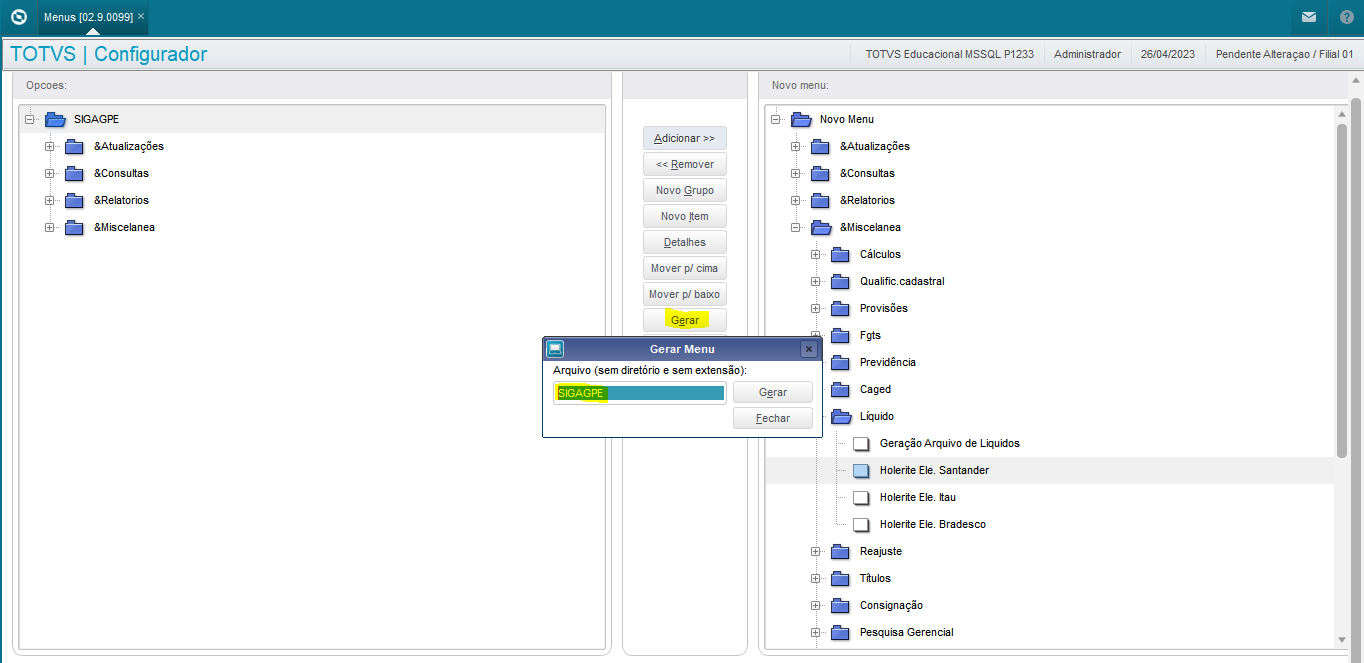Click the Arquivo file name input field
This screenshot has width=1364, height=663.
(640, 393)
